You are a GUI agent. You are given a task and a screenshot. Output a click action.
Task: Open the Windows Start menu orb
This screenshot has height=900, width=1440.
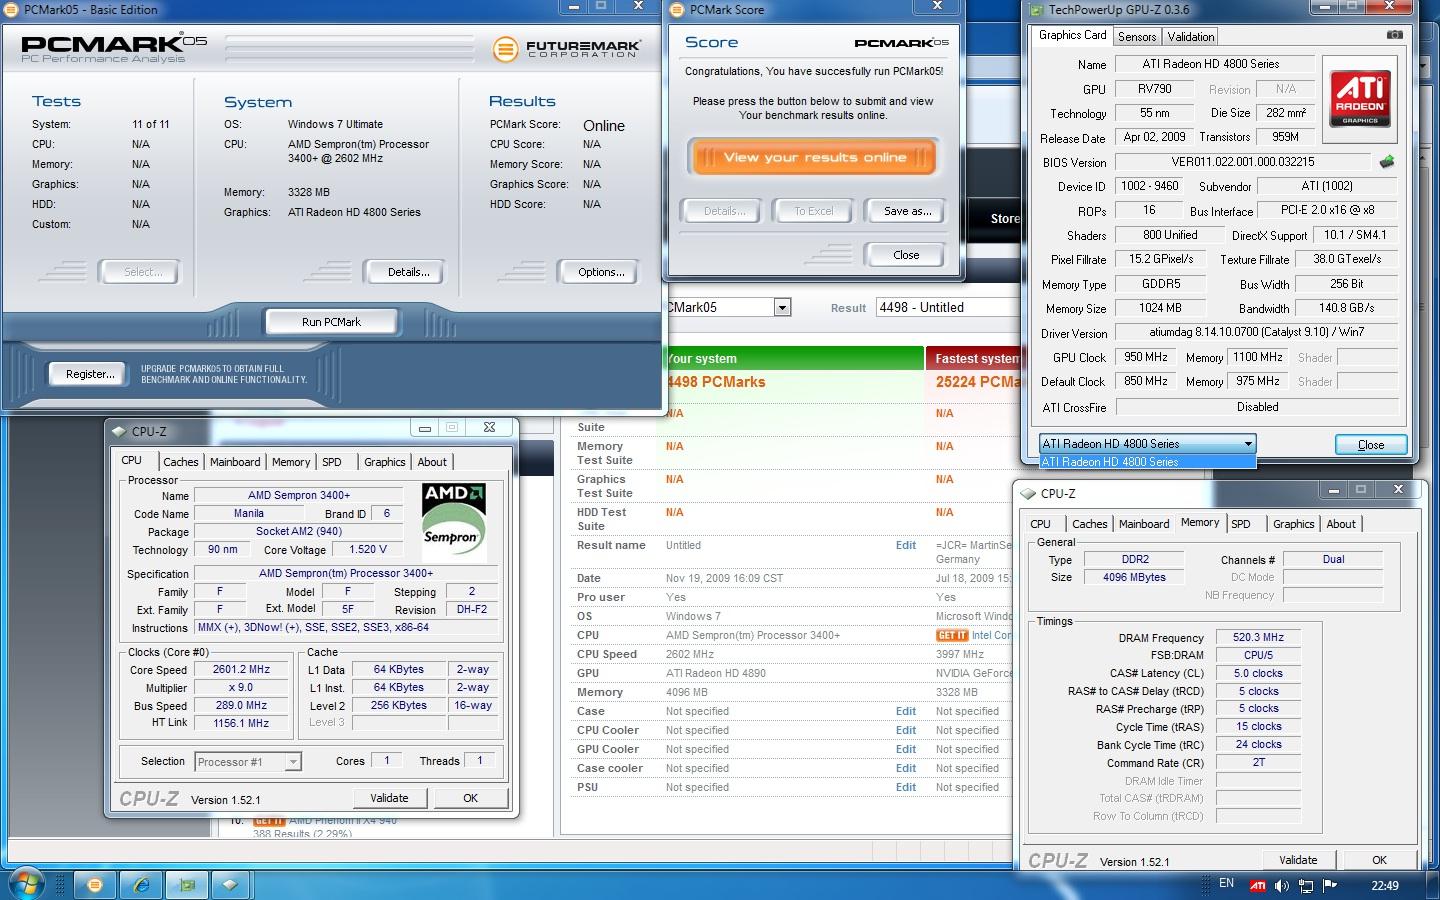click(x=26, y=885)
